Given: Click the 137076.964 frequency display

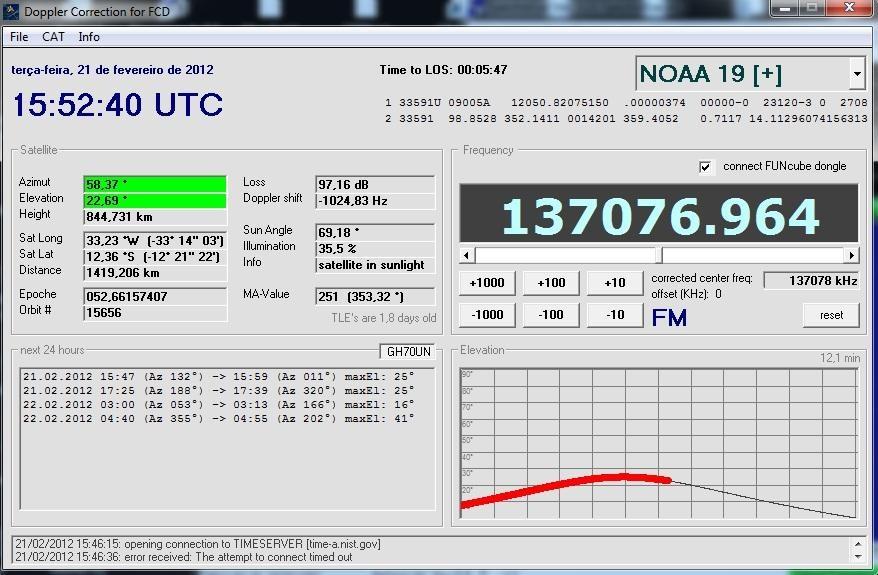Looking at the screenshot, I should [659, 214].
